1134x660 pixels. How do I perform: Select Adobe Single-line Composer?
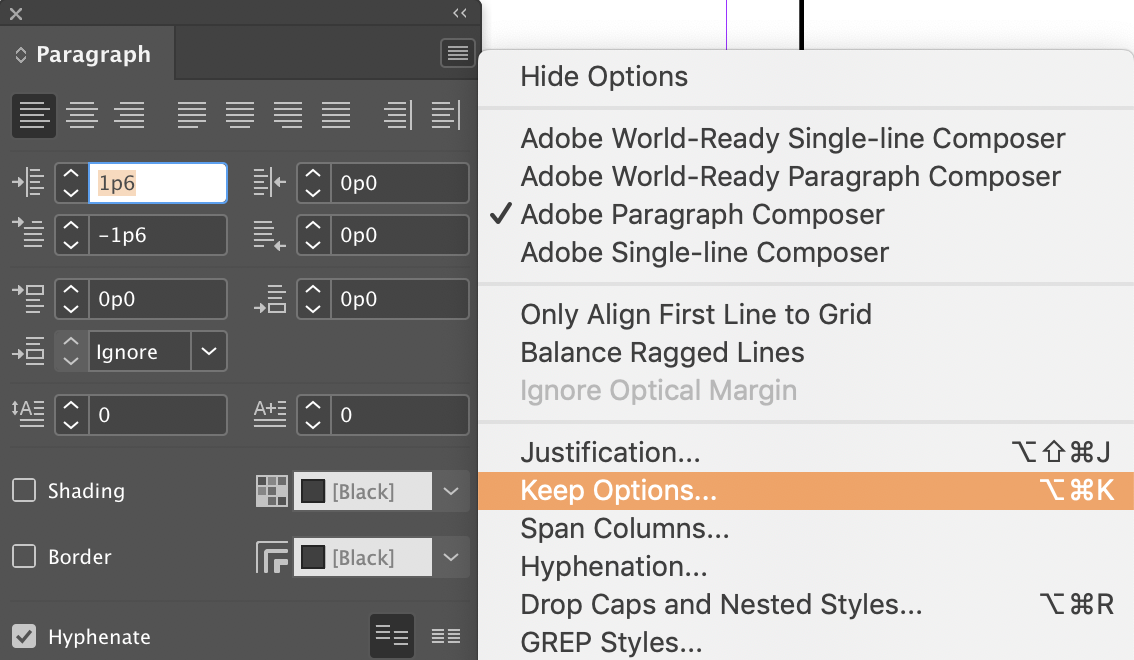pyautogui.click(x=704, y=252)
